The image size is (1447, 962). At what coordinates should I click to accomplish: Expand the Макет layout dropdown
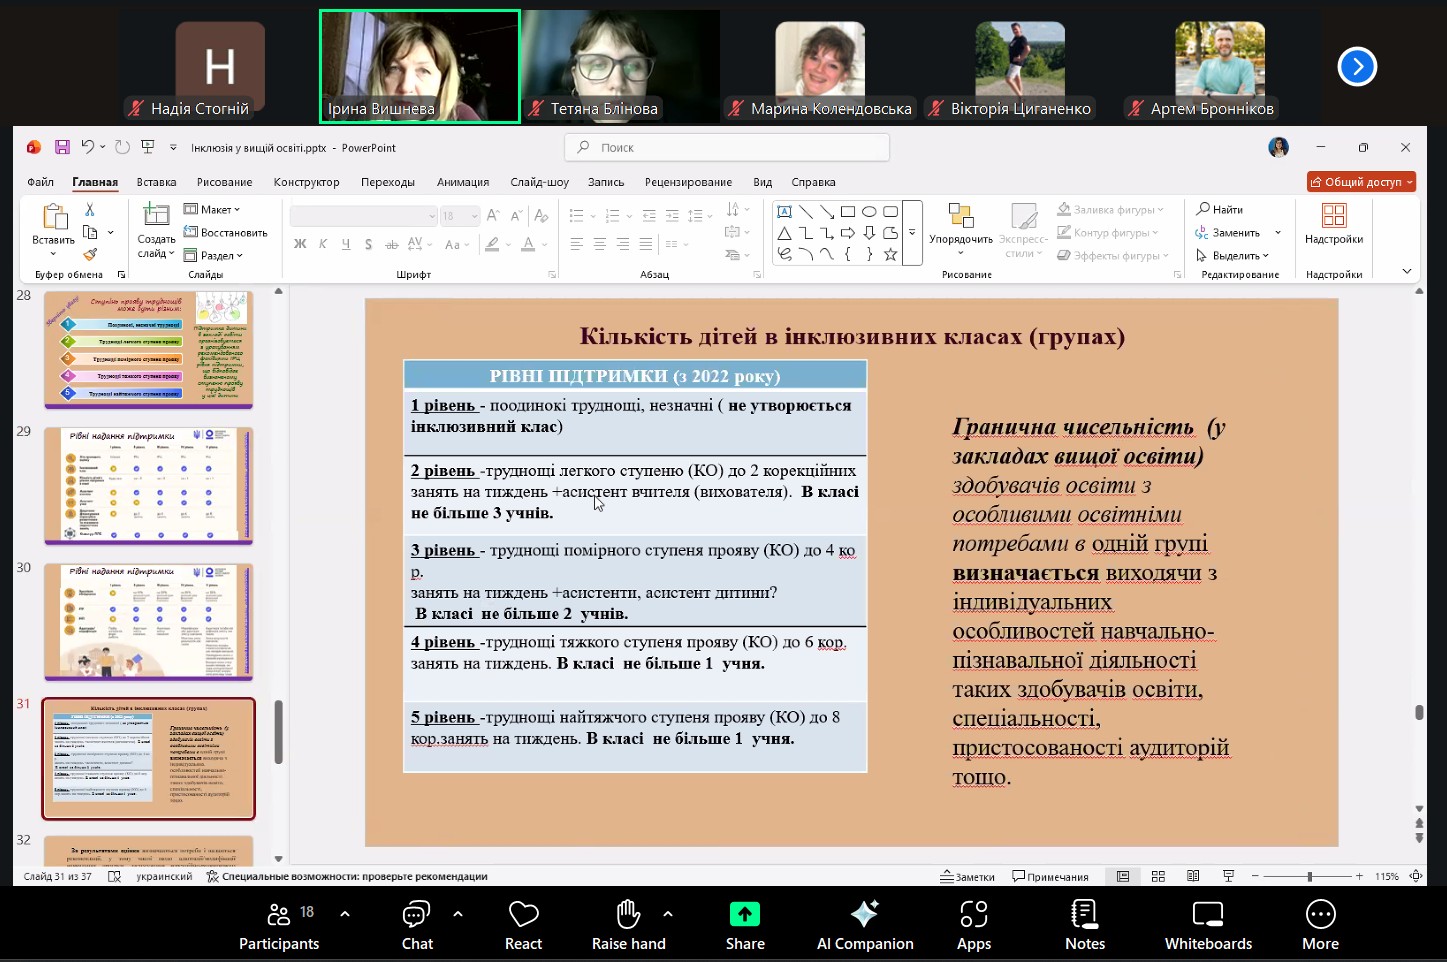point(212,209)
